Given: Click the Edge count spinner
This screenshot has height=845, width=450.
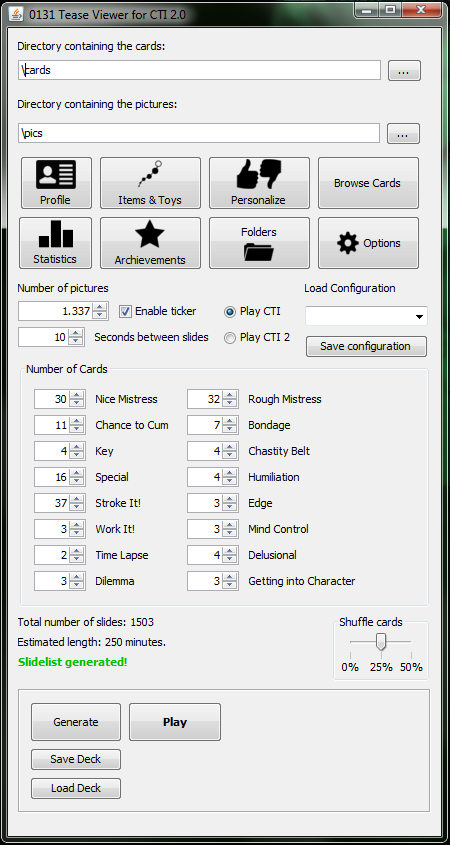Looking at the screenshot, I should pyautogui.click(x=213, y=503).
